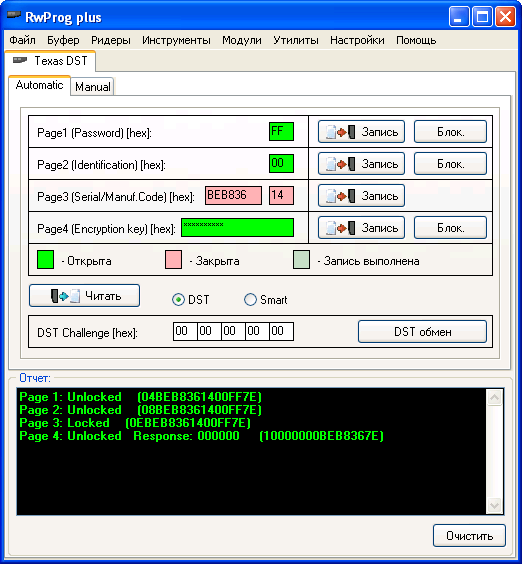This screenshot has width=522, height=564.
Task: Open the Ридеры menu
Action: (111, 40)
